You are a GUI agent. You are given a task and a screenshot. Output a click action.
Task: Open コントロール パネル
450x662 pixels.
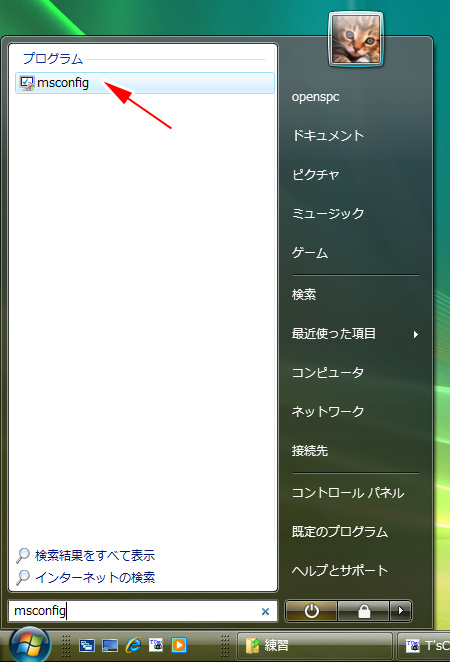[348, 493]
